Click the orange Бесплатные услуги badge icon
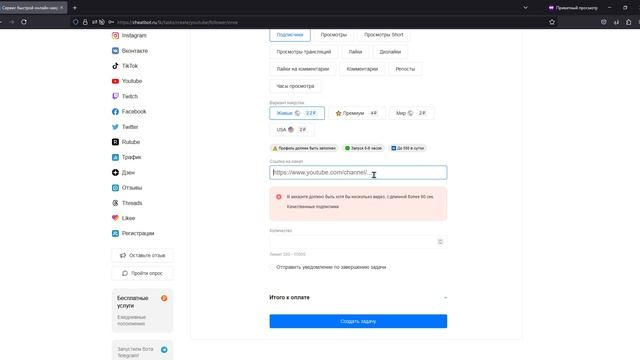The height and width of the screenshot is (360, 640). pyautogui.click(x=164, y=298)
